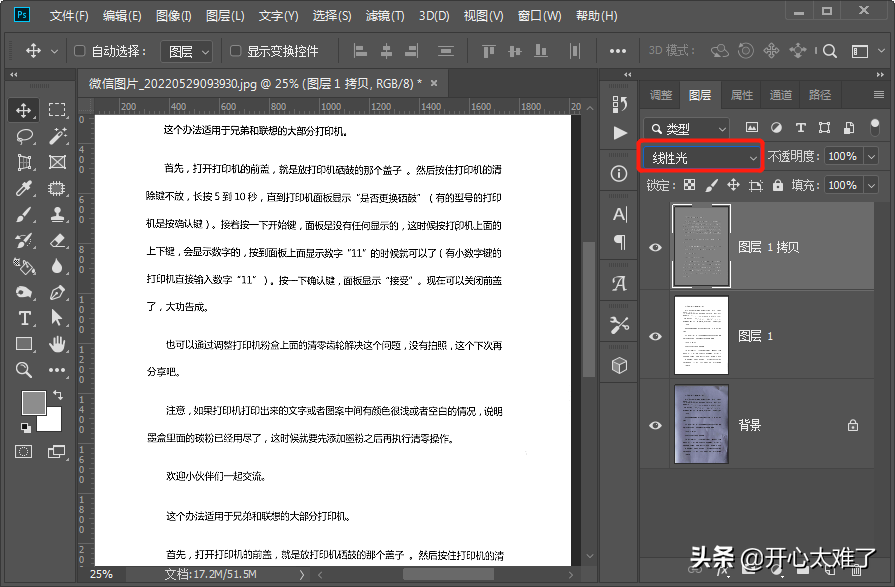895x587 pixels.
Task: Hide the 图层 1 拷贝 layer
Action: (x=655, y=247)
